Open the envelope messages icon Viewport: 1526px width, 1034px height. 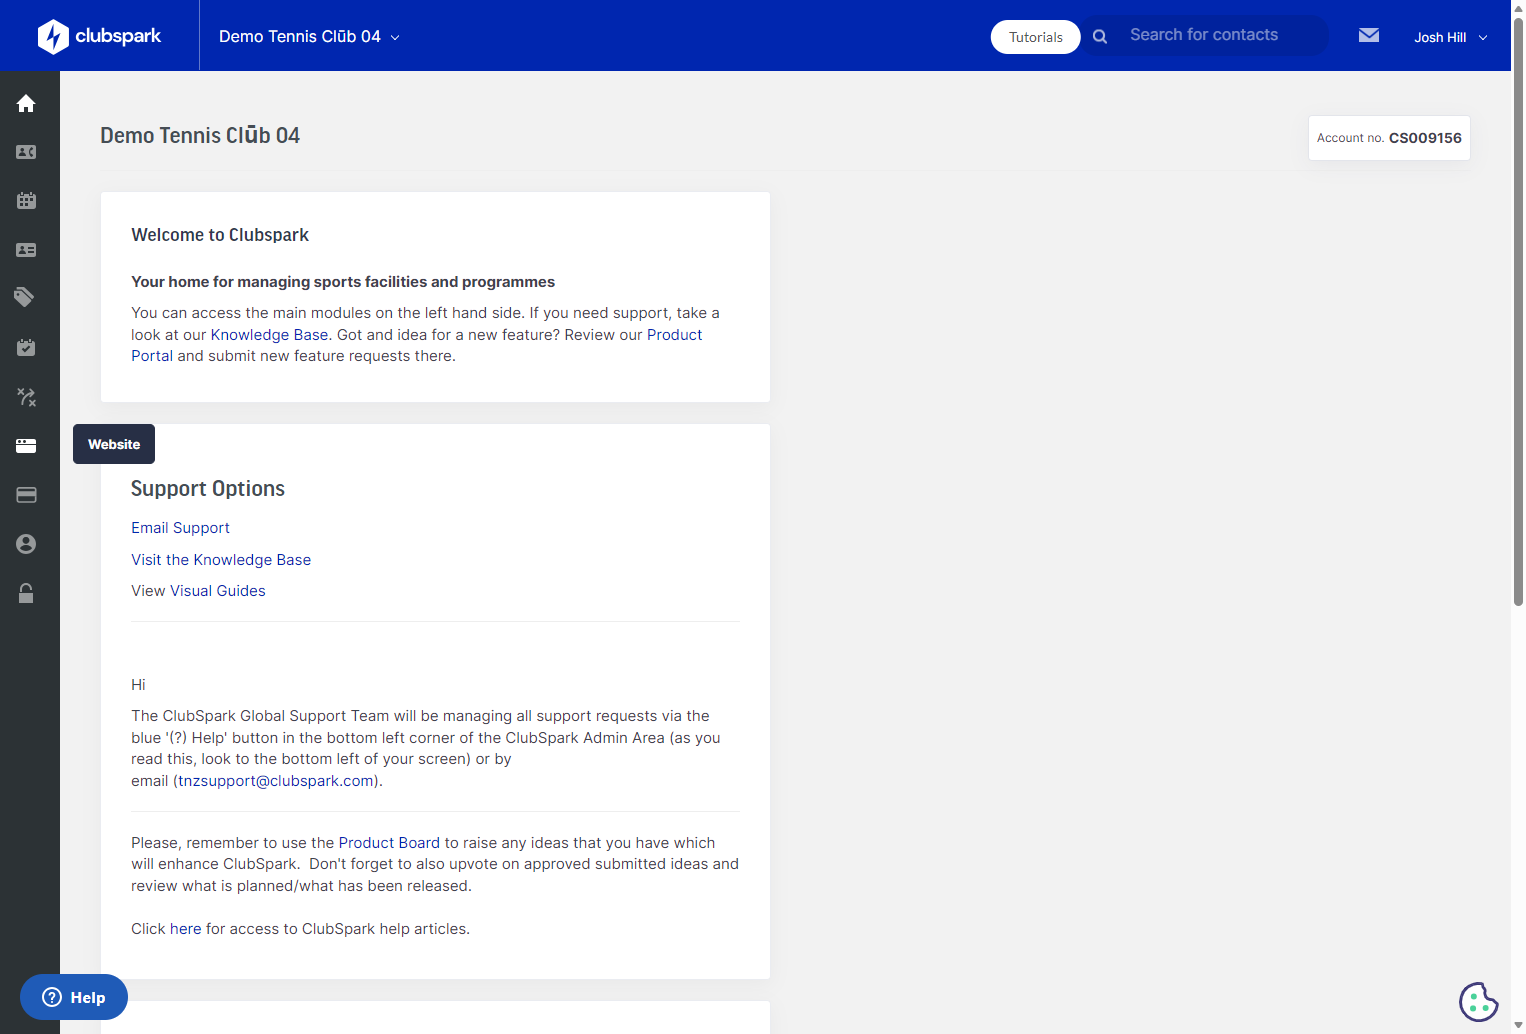tap(1369, 36)
